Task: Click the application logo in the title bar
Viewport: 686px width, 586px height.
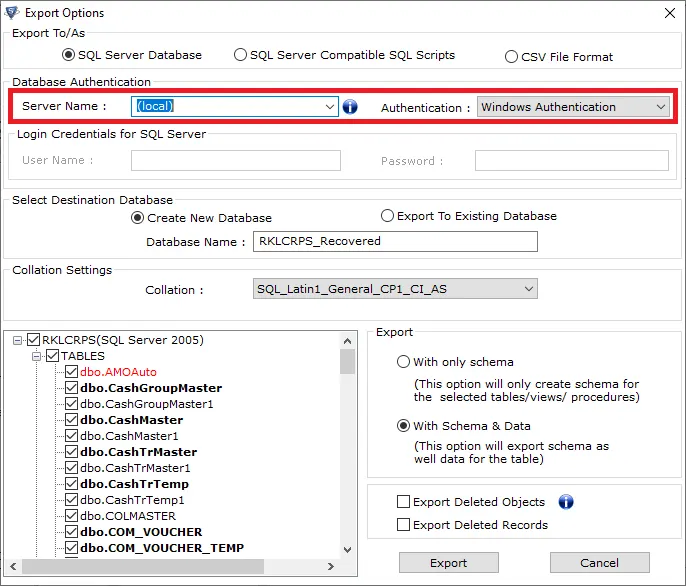Action: point(12,13)
